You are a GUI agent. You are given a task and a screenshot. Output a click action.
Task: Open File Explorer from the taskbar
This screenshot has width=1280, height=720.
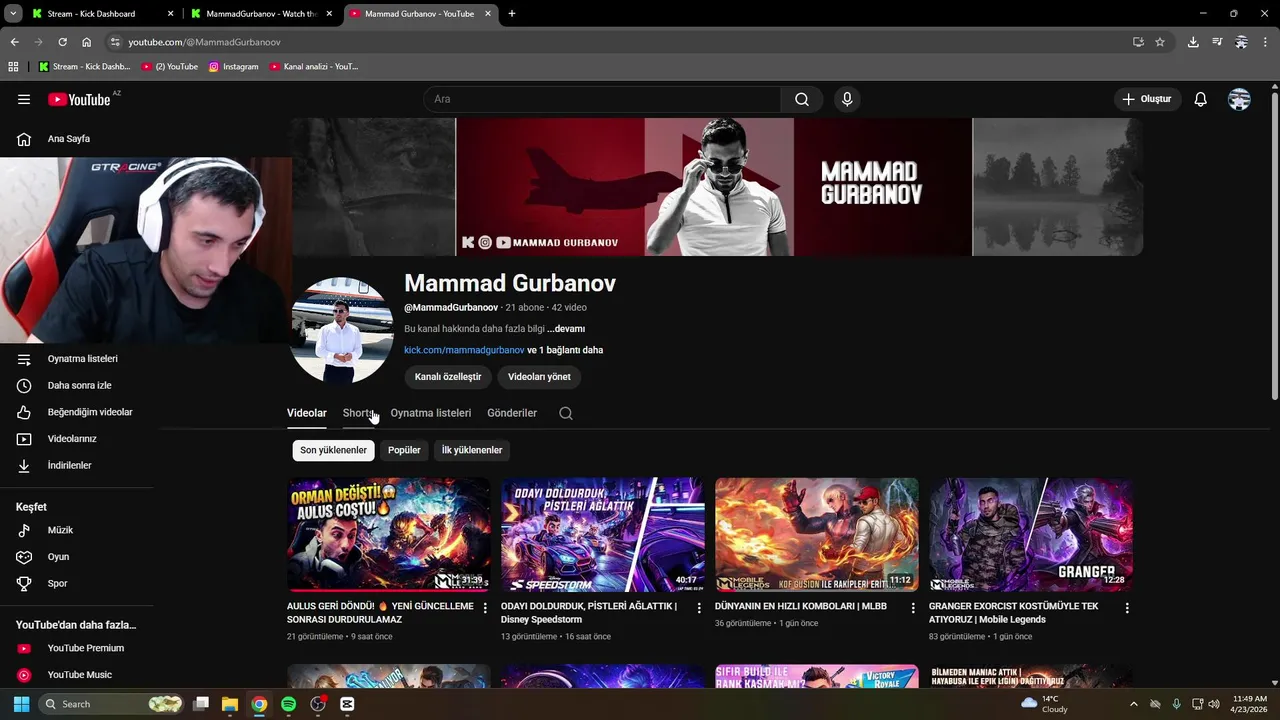tap(229, 704)
